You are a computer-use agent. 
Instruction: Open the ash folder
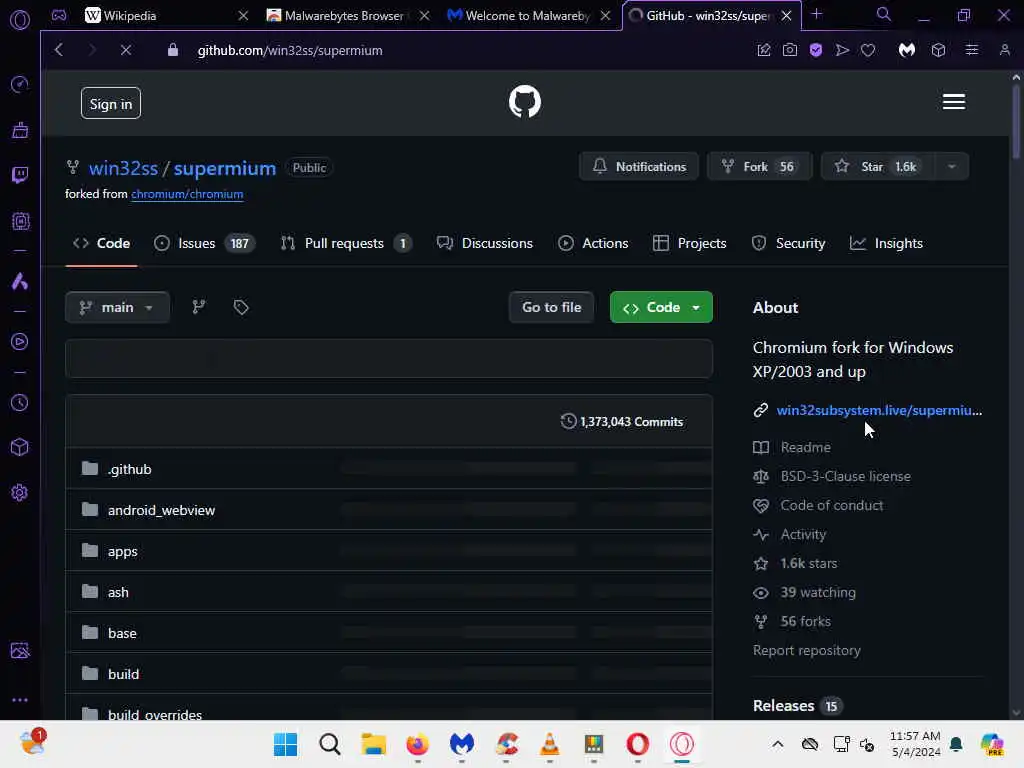tap(118, 592)
